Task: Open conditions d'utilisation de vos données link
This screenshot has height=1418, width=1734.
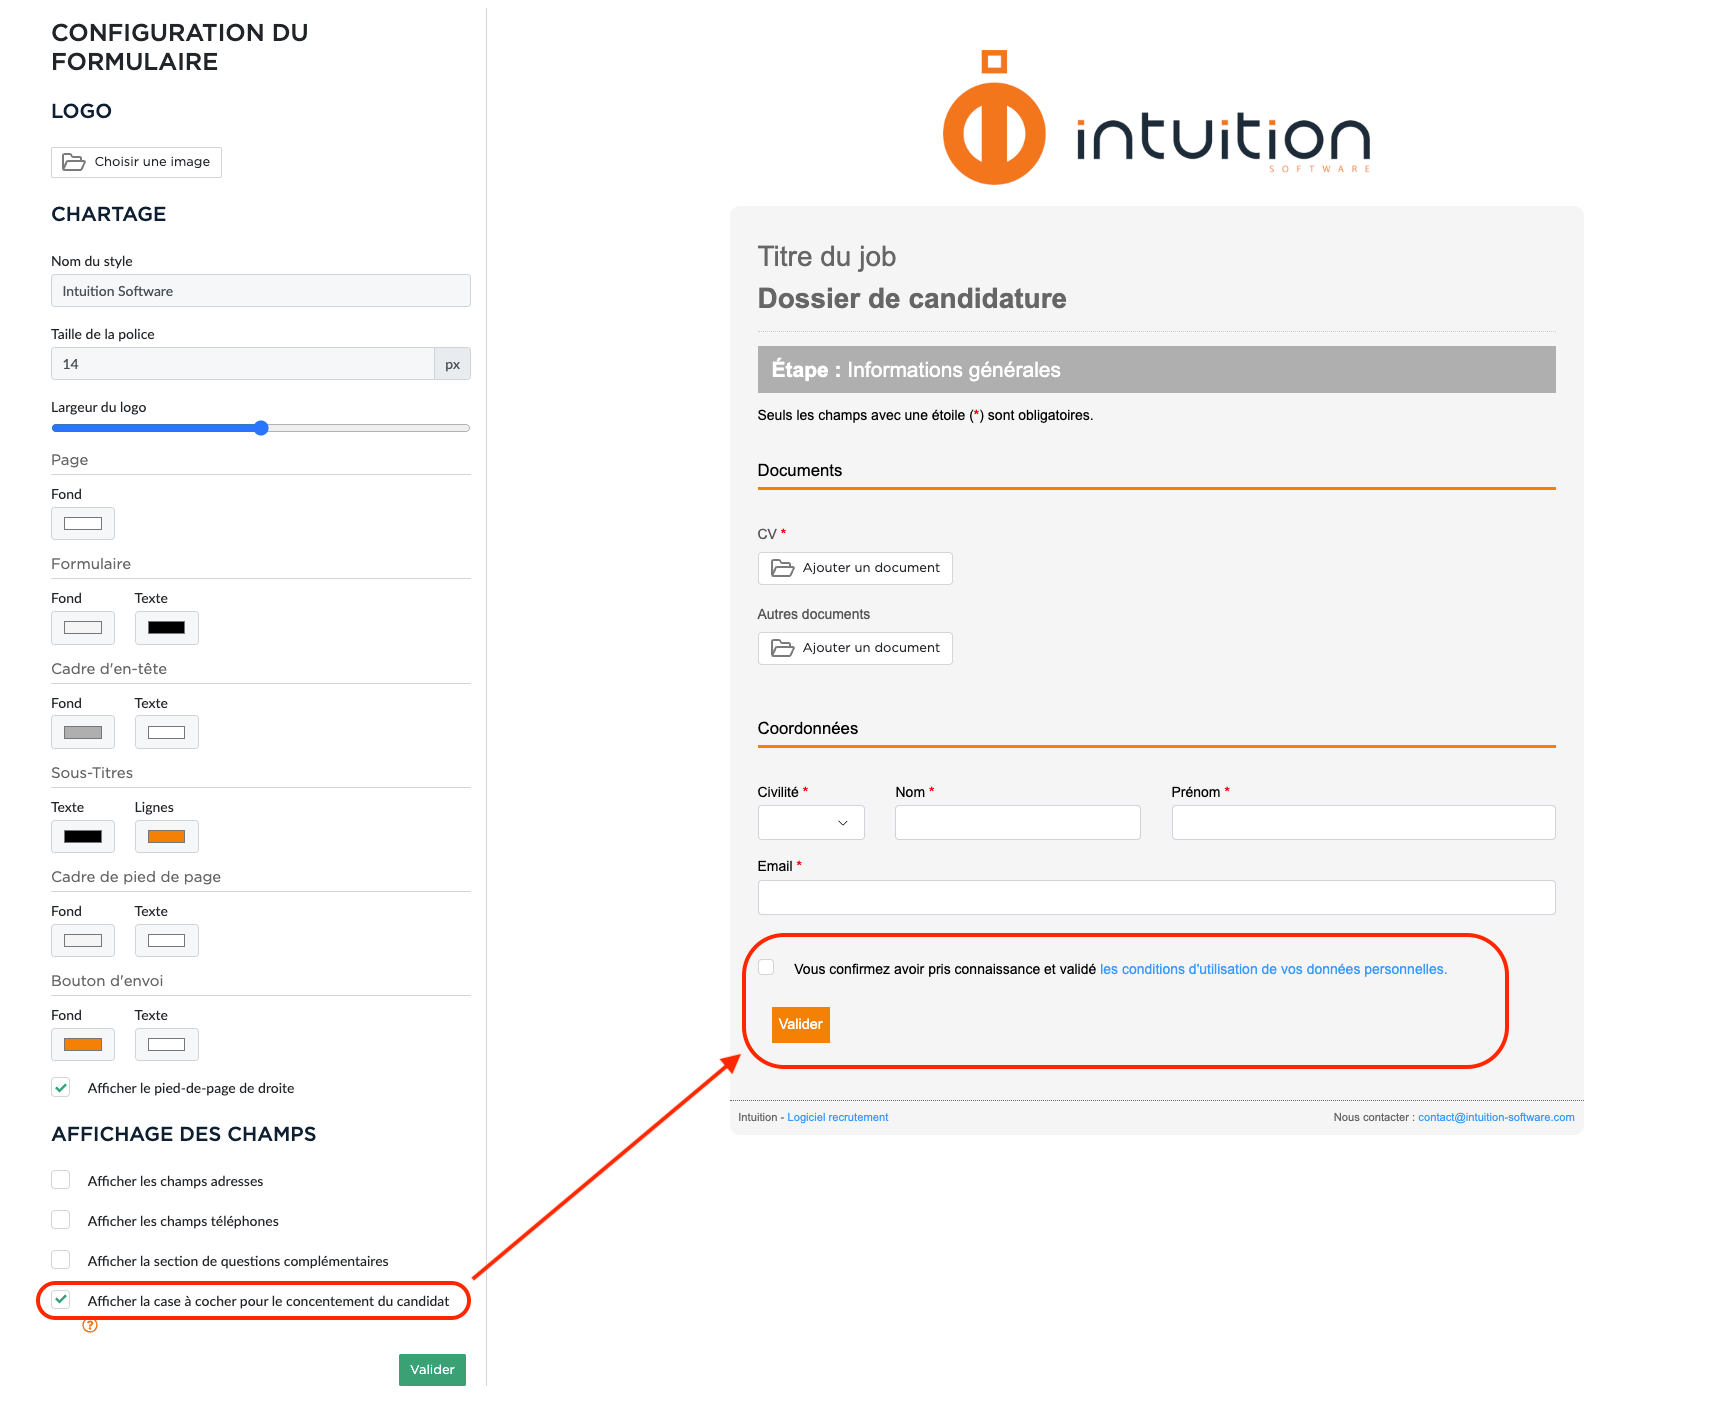Action: pyautogui.click(x=1273, y=969)
